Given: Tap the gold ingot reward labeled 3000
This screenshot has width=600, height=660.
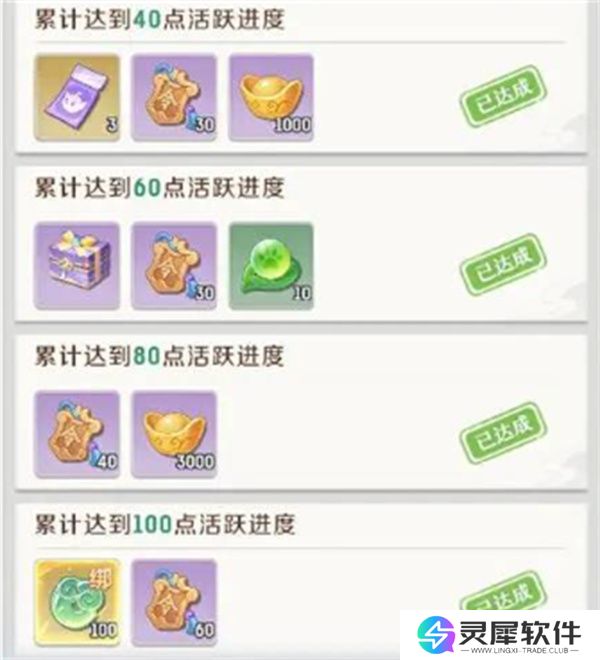Looking at the screenshot, I should tap(174, 434).
